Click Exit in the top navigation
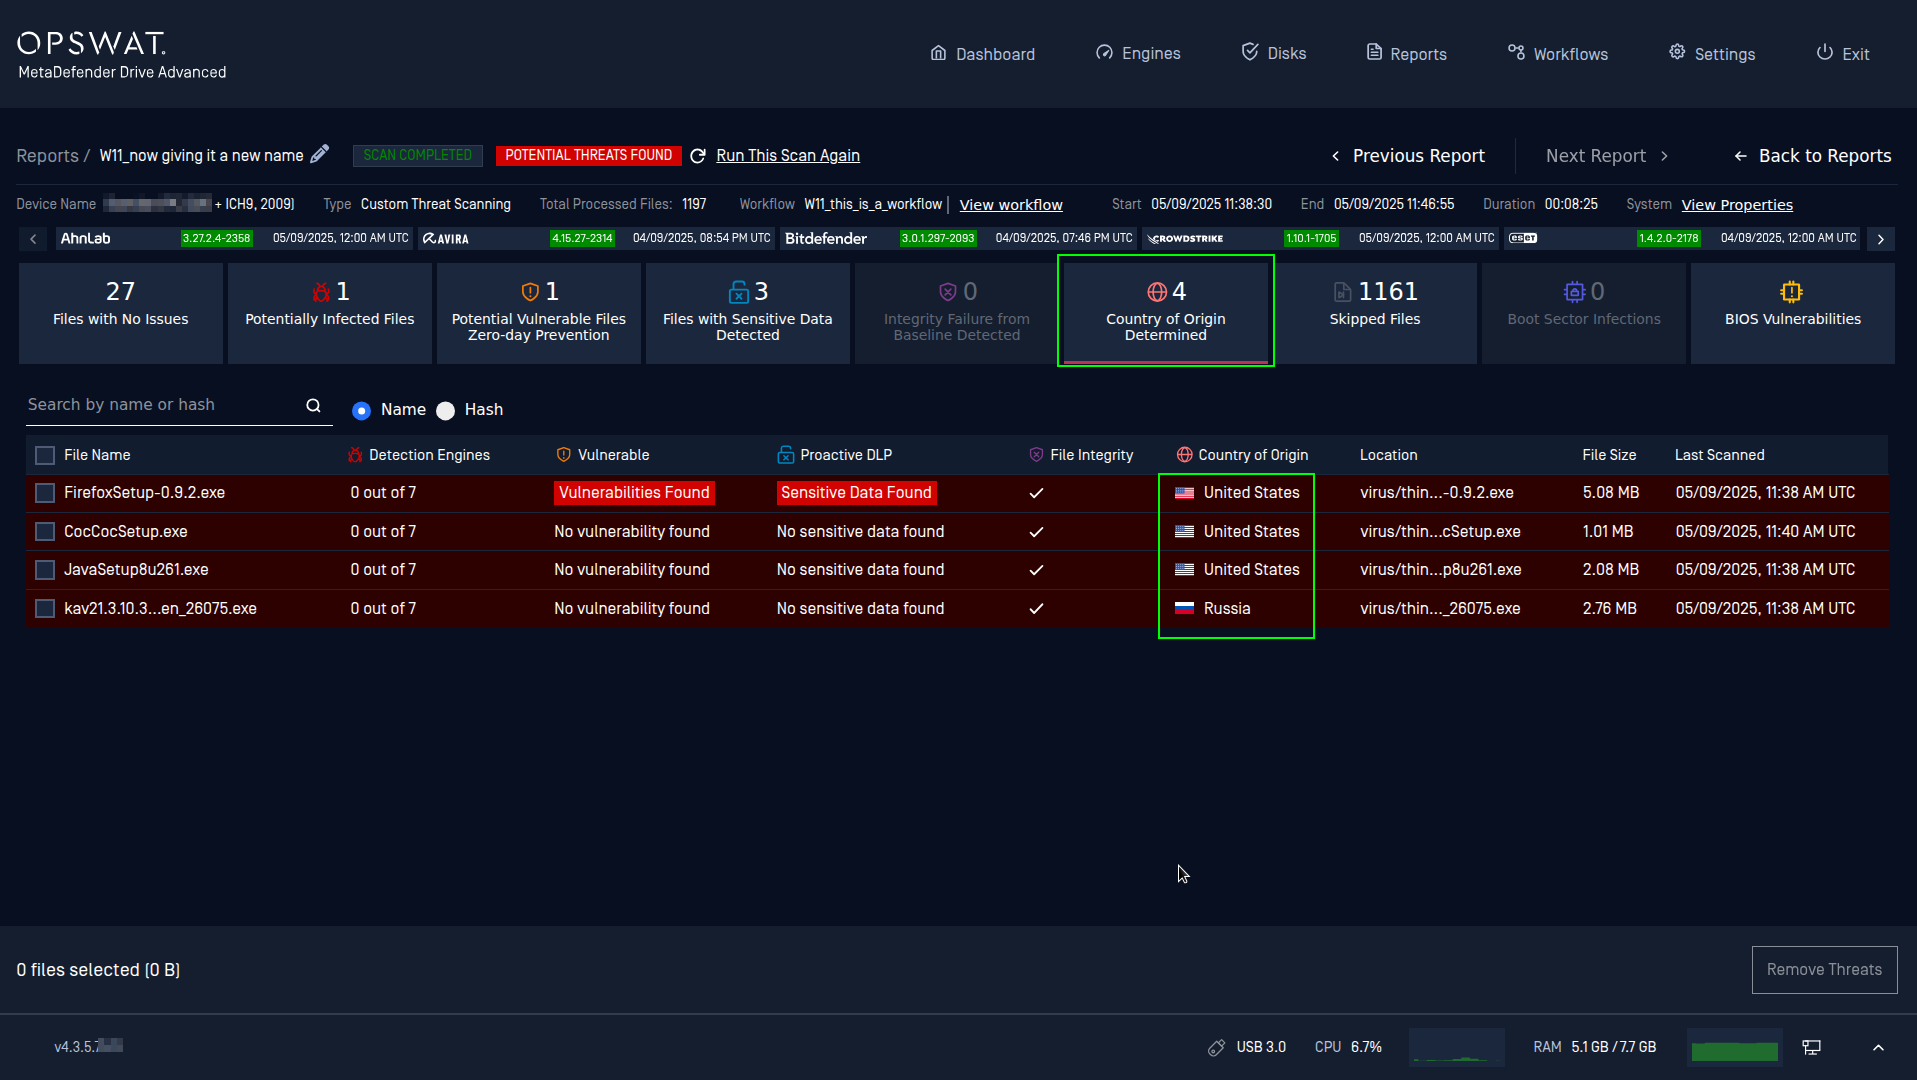Image resolution: width=1917 pixels, height=1080 pixels. [x=1843, y=53]
